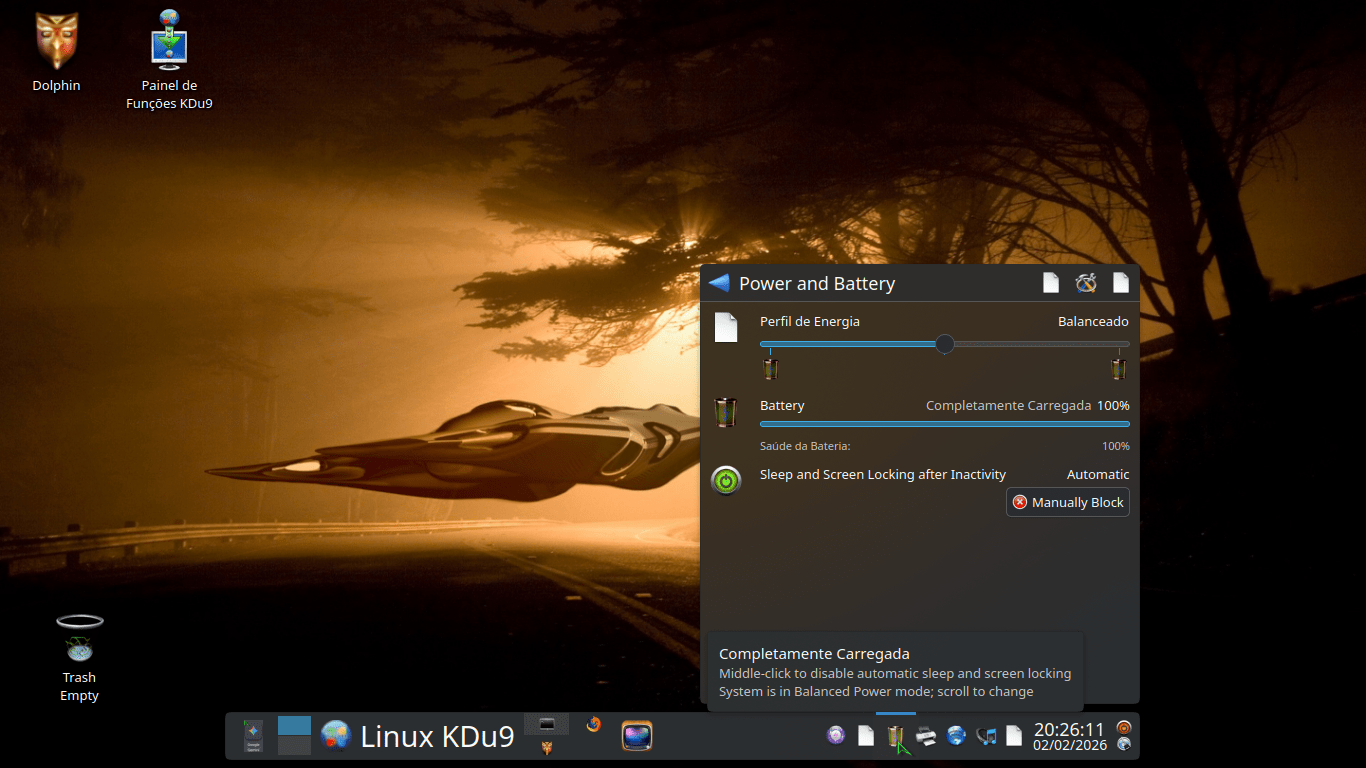Click the Linux KDu9 application launcher

click(418, 737)
